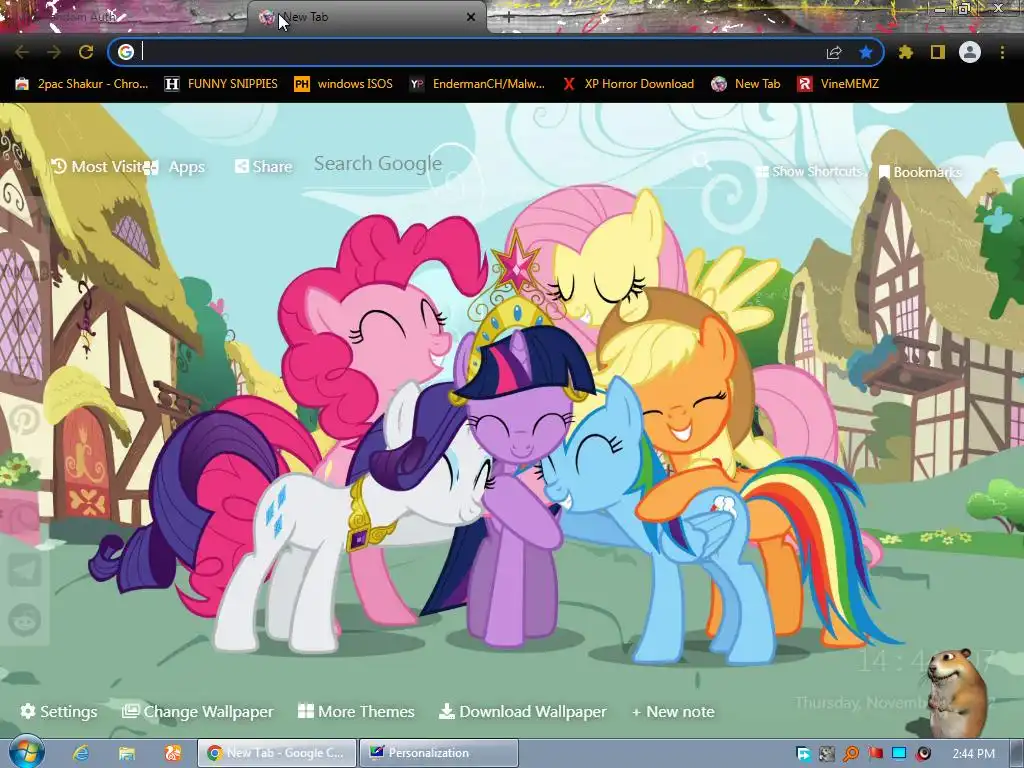Go forward using the forward arrow

(54, 52)
